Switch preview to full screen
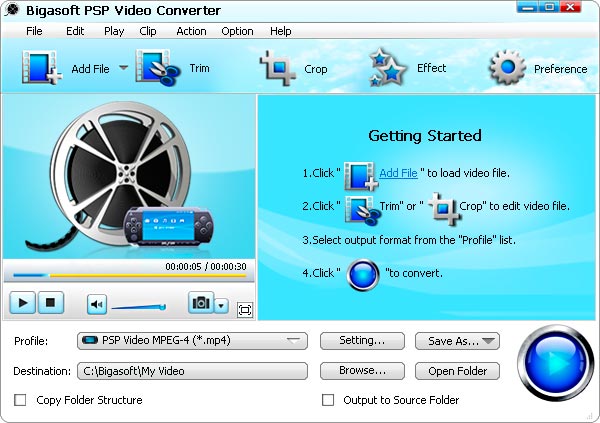The width and height of the screenshot is (600, 423). click(245, 310)
